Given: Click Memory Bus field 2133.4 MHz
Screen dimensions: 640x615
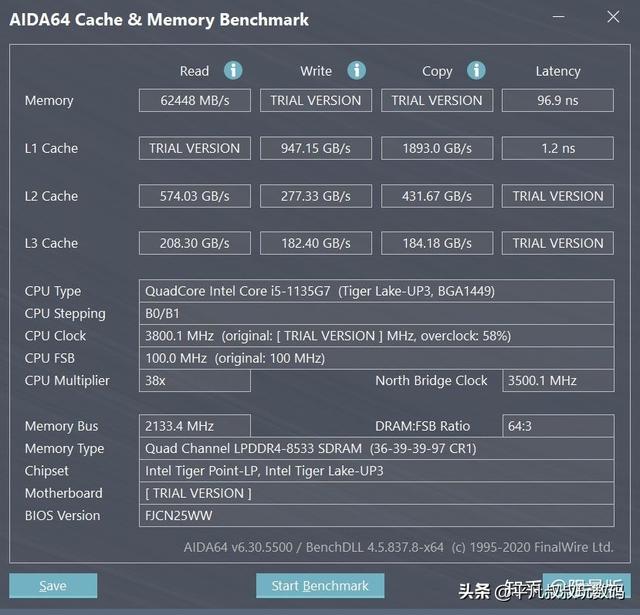Looking at the screenshot, I should (x=195, y=426).
